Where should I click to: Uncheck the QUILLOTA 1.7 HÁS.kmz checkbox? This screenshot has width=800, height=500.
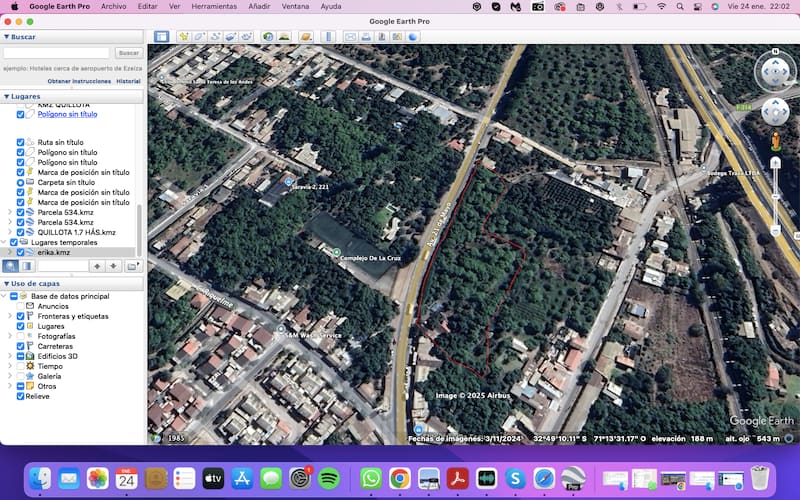[x=20, y=232]
